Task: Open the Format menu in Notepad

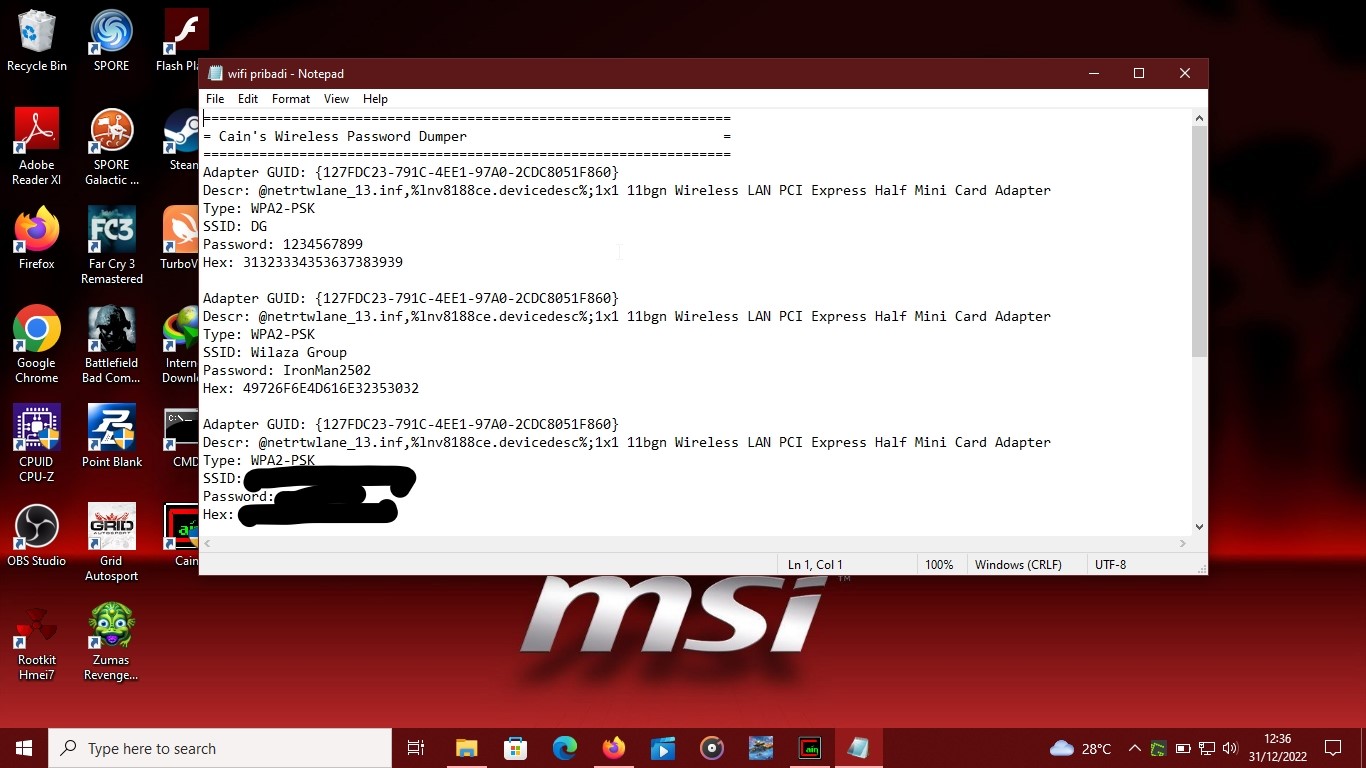Action: tap(291, 99)
